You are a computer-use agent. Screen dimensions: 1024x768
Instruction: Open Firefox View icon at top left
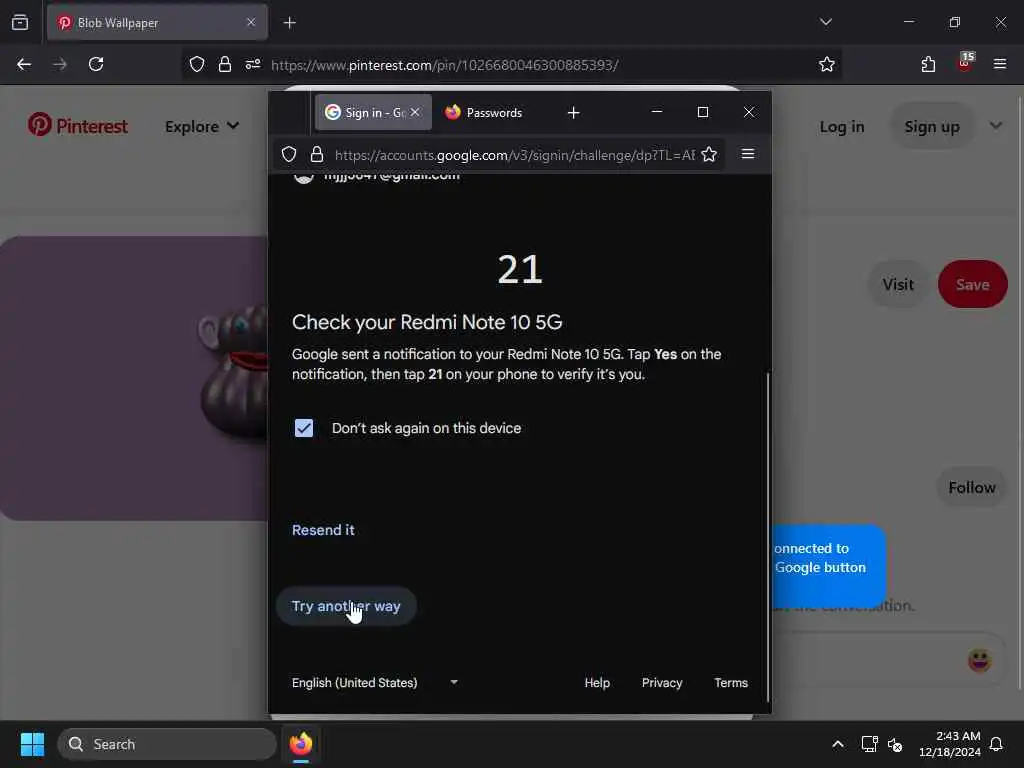pyautogui.click(x=20, y=22)
